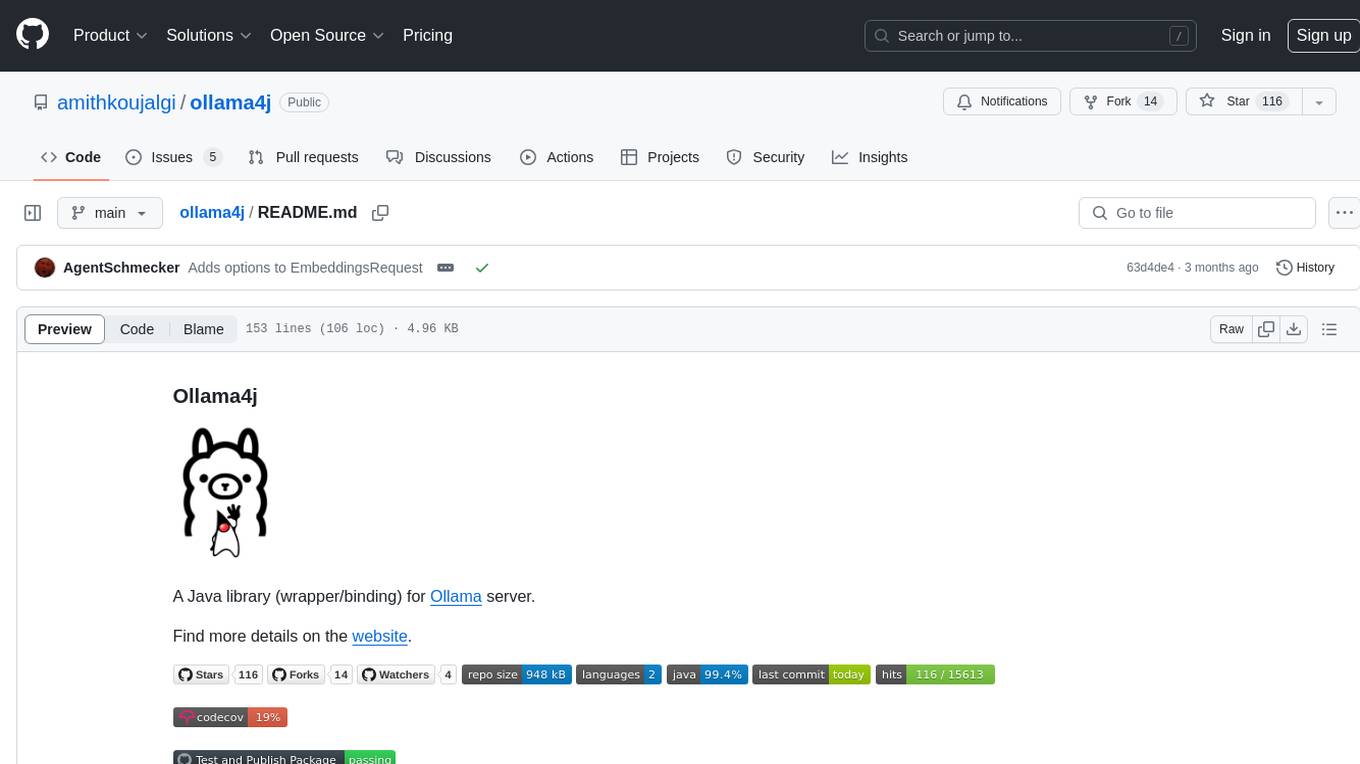Switch to the Issues tab

tap(172, 157)
